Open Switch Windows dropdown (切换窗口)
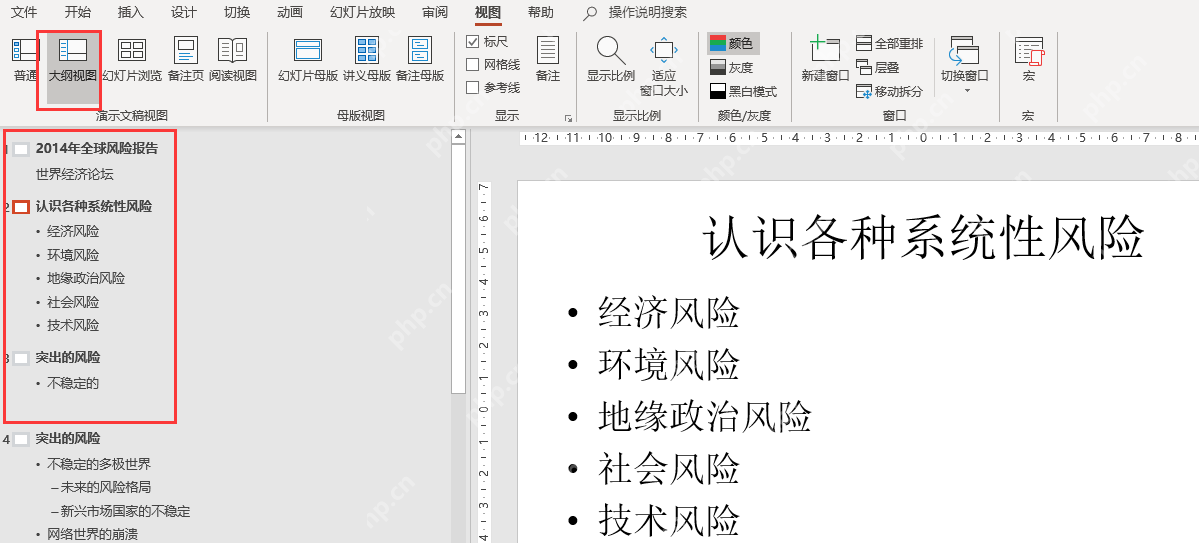 coord(964,65)
